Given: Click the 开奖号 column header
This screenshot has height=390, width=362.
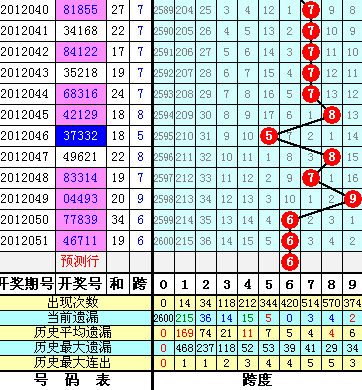Looking at the screenshot, I should click(x=80, y=284).
